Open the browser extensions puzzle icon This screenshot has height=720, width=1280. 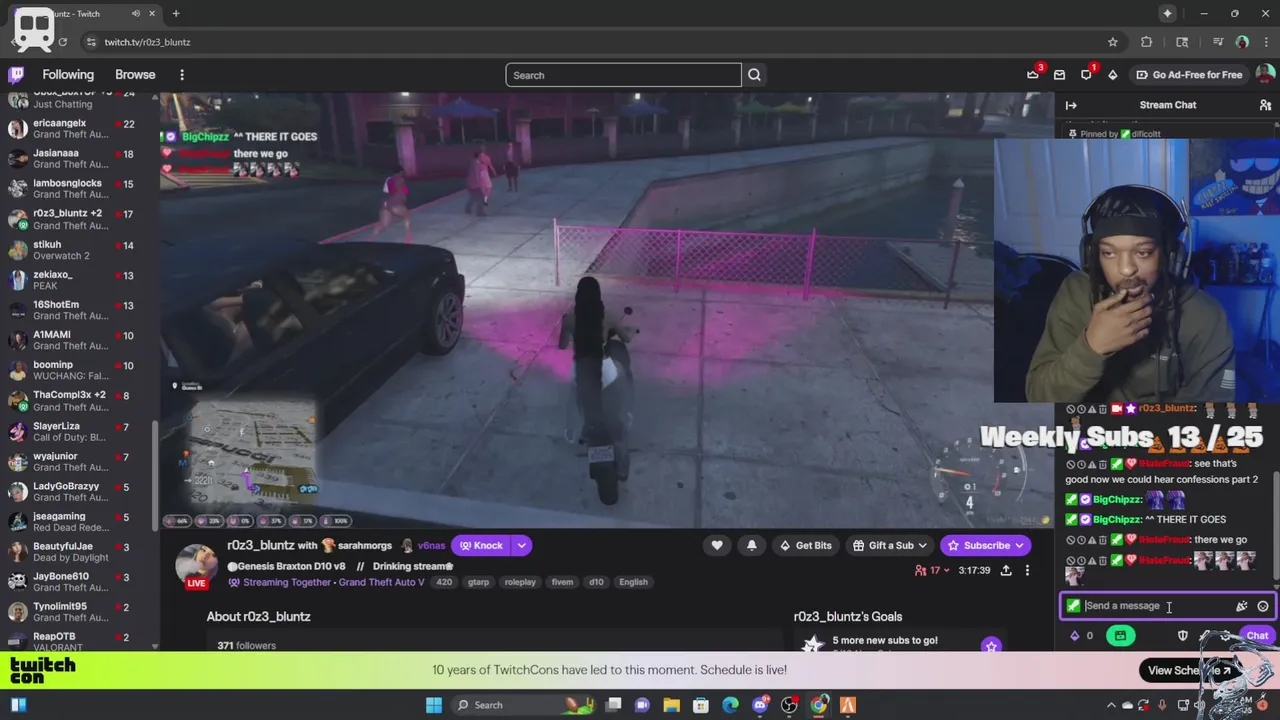[x=1146, y=42]
